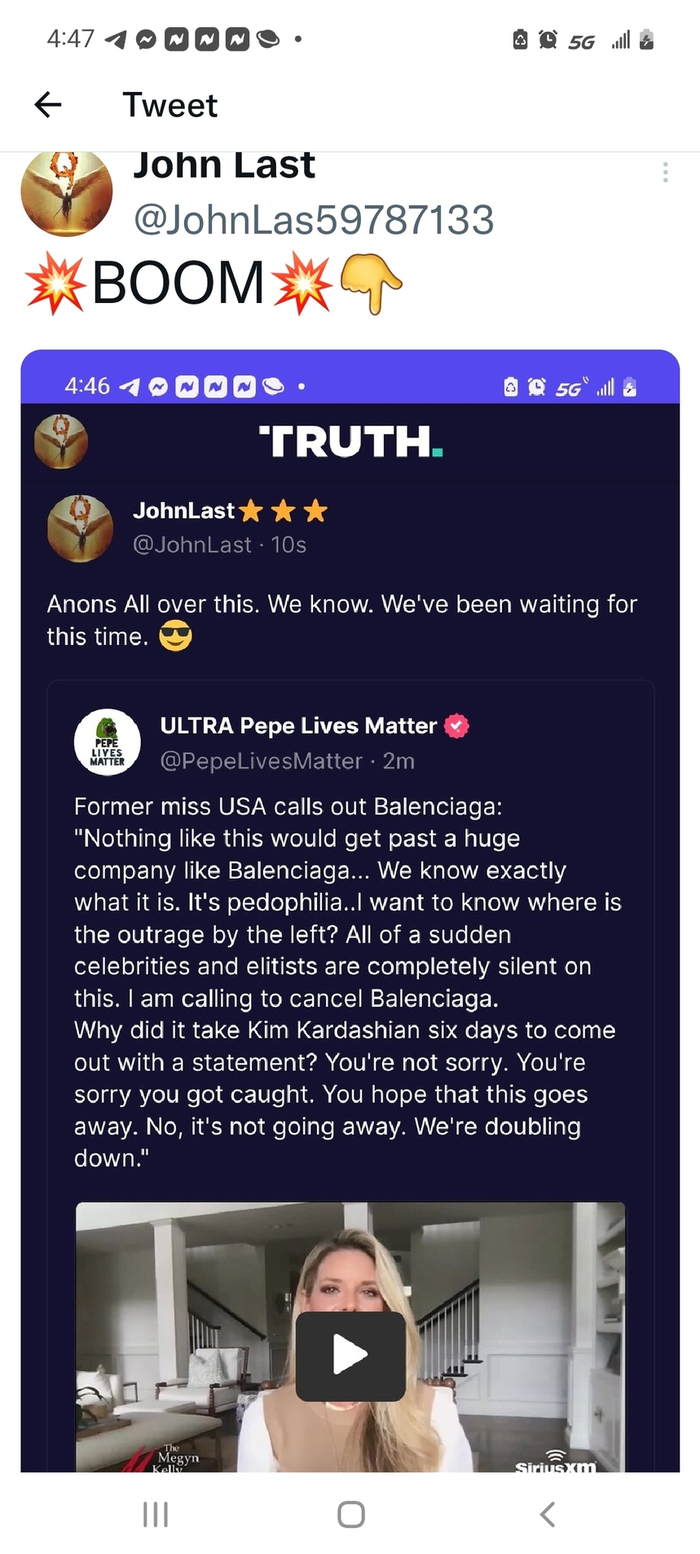
Task: Tap the TRUTH logo in screenshot
Action: coord(350,441)
